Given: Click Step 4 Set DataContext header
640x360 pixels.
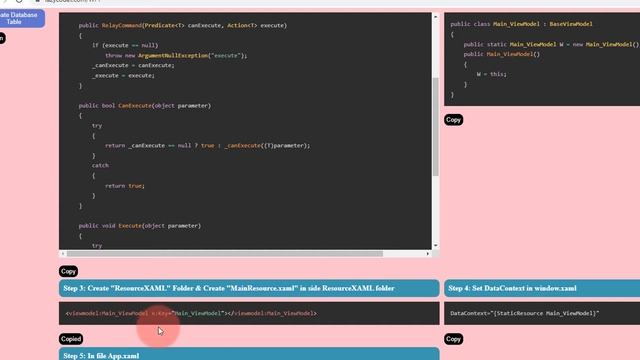Looking at the screenshot, I should [x=542, y=288].
